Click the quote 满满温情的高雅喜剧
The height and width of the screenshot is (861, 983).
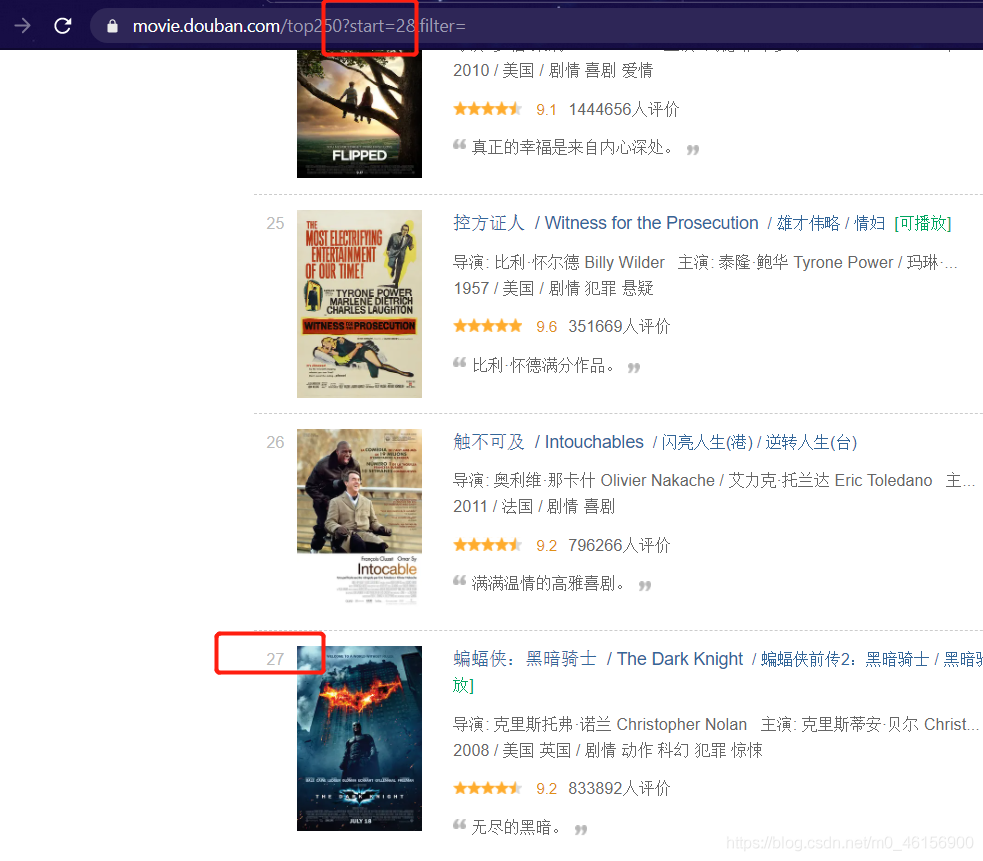click(x=549, y=583)
